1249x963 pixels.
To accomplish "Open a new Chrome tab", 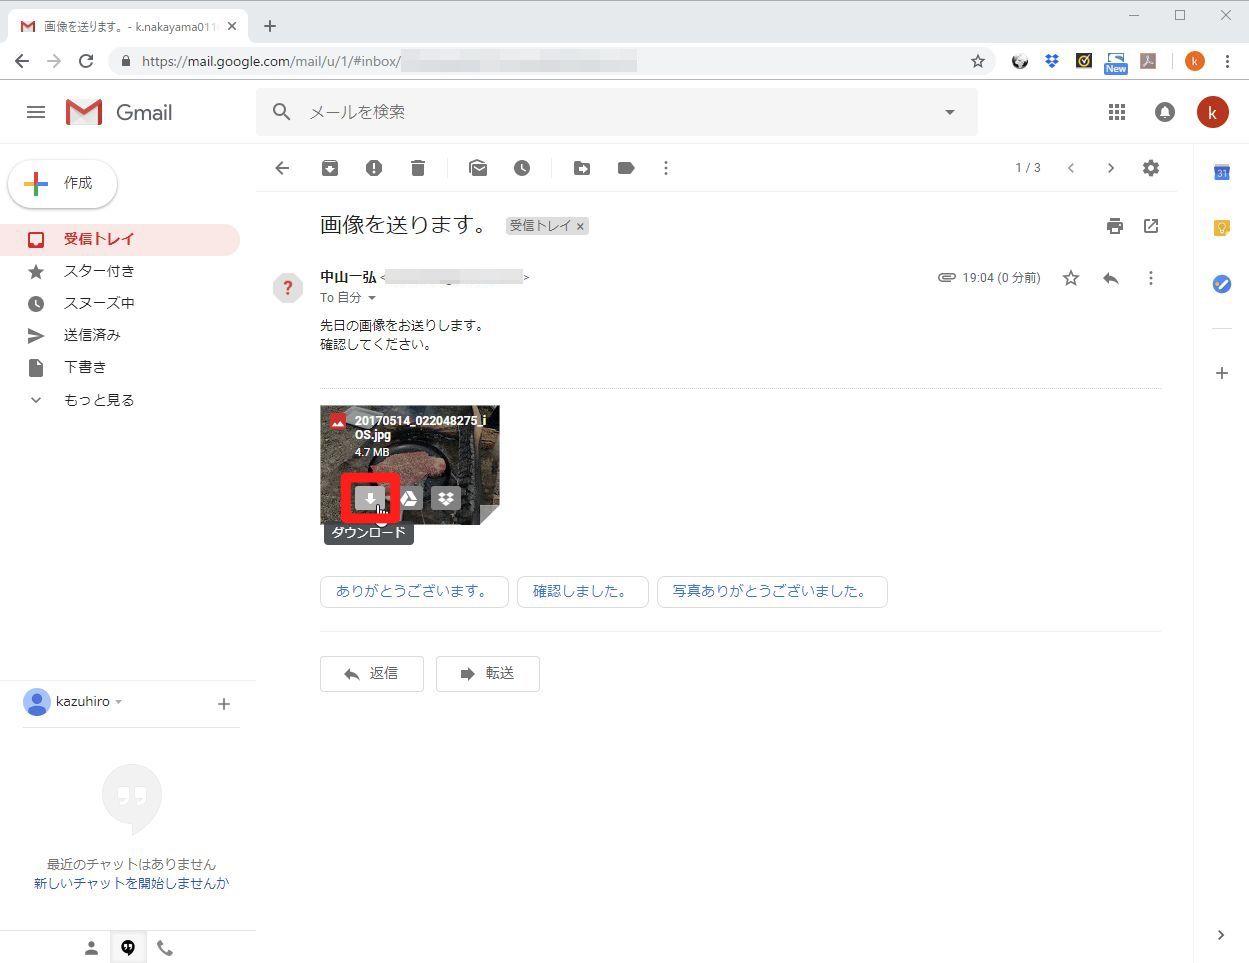I will 270,26.
